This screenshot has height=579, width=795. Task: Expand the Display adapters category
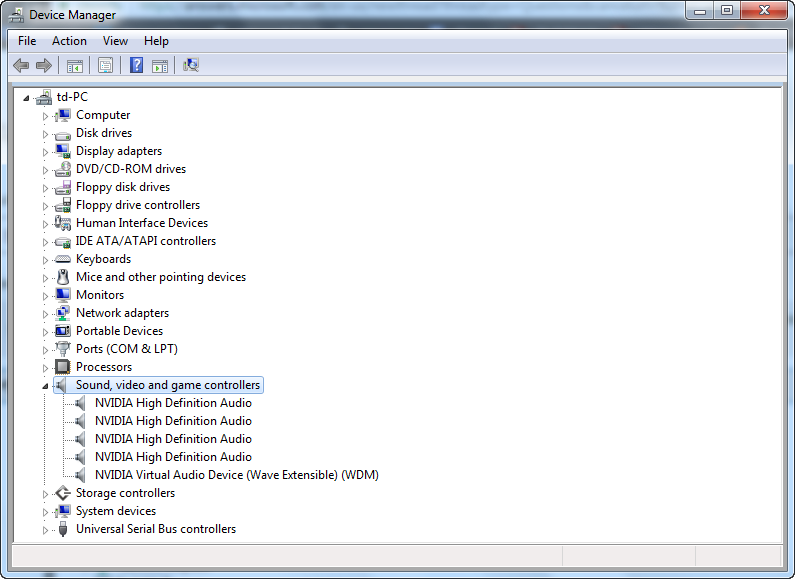[x=45, y=152]
